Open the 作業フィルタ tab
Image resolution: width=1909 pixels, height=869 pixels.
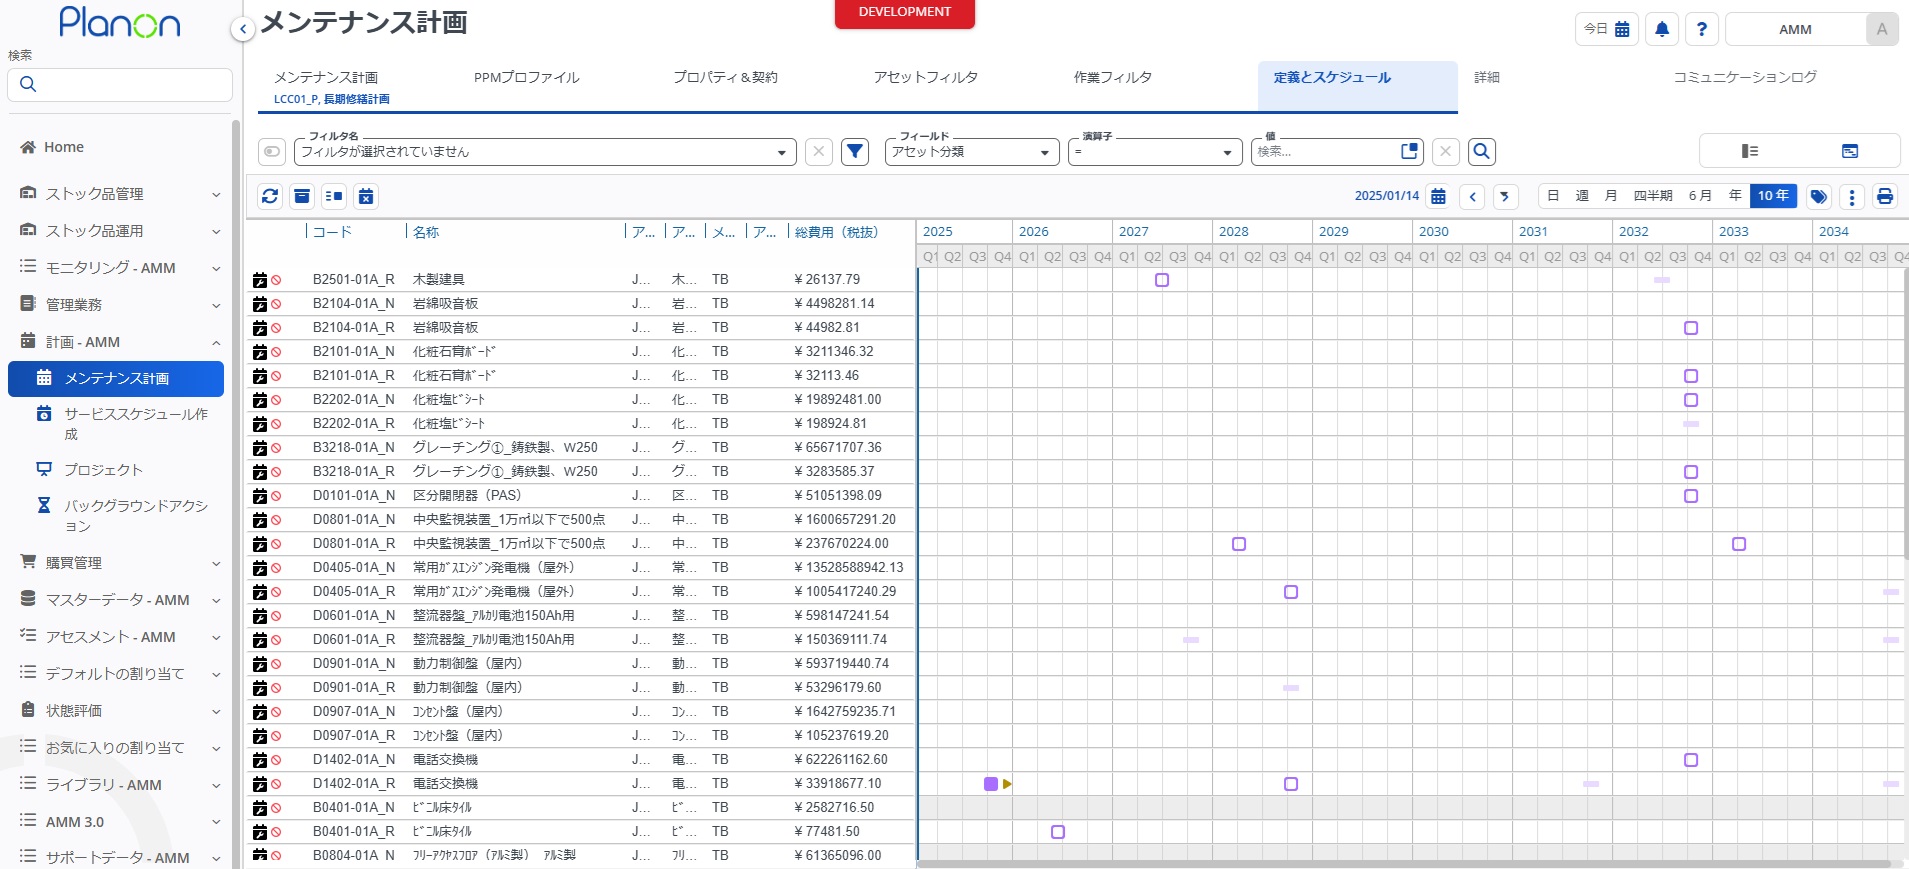click(1113, 77)
